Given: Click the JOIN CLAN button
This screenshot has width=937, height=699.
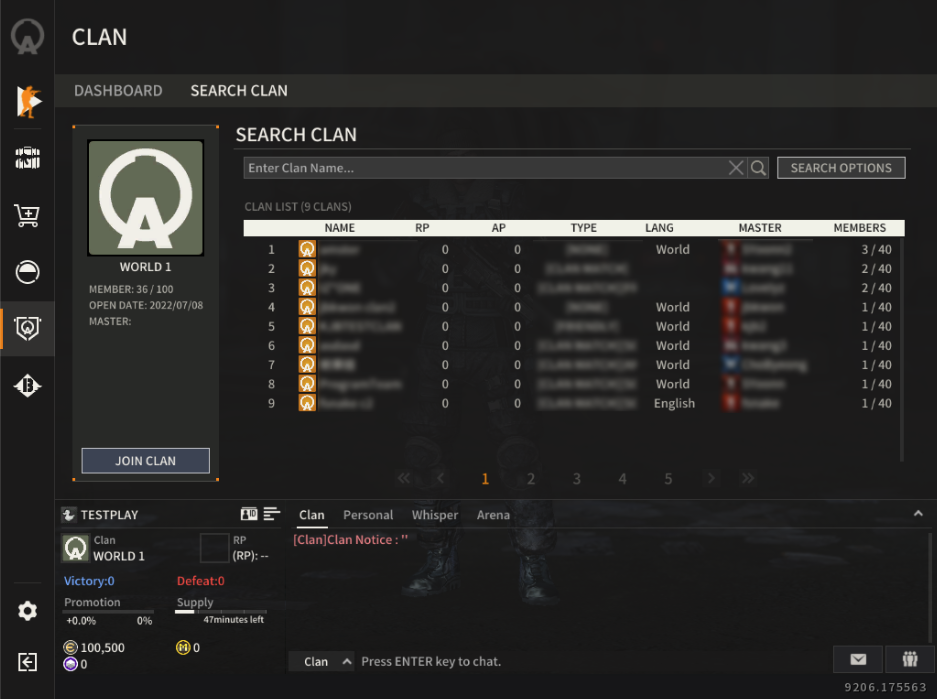Looking at the screenshot, I should (146, 461).
